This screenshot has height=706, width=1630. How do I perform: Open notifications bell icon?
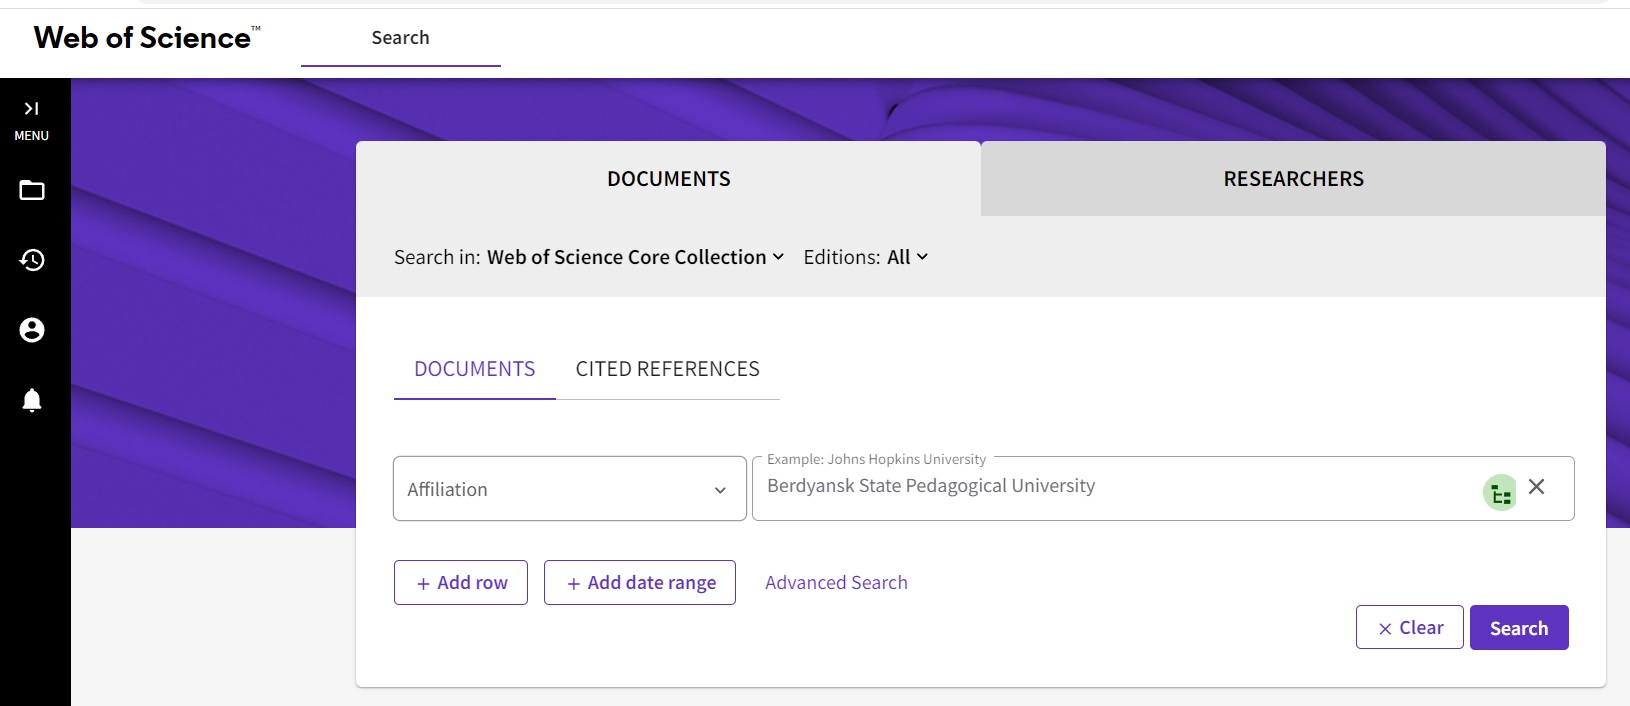click(x=32, y=400)
